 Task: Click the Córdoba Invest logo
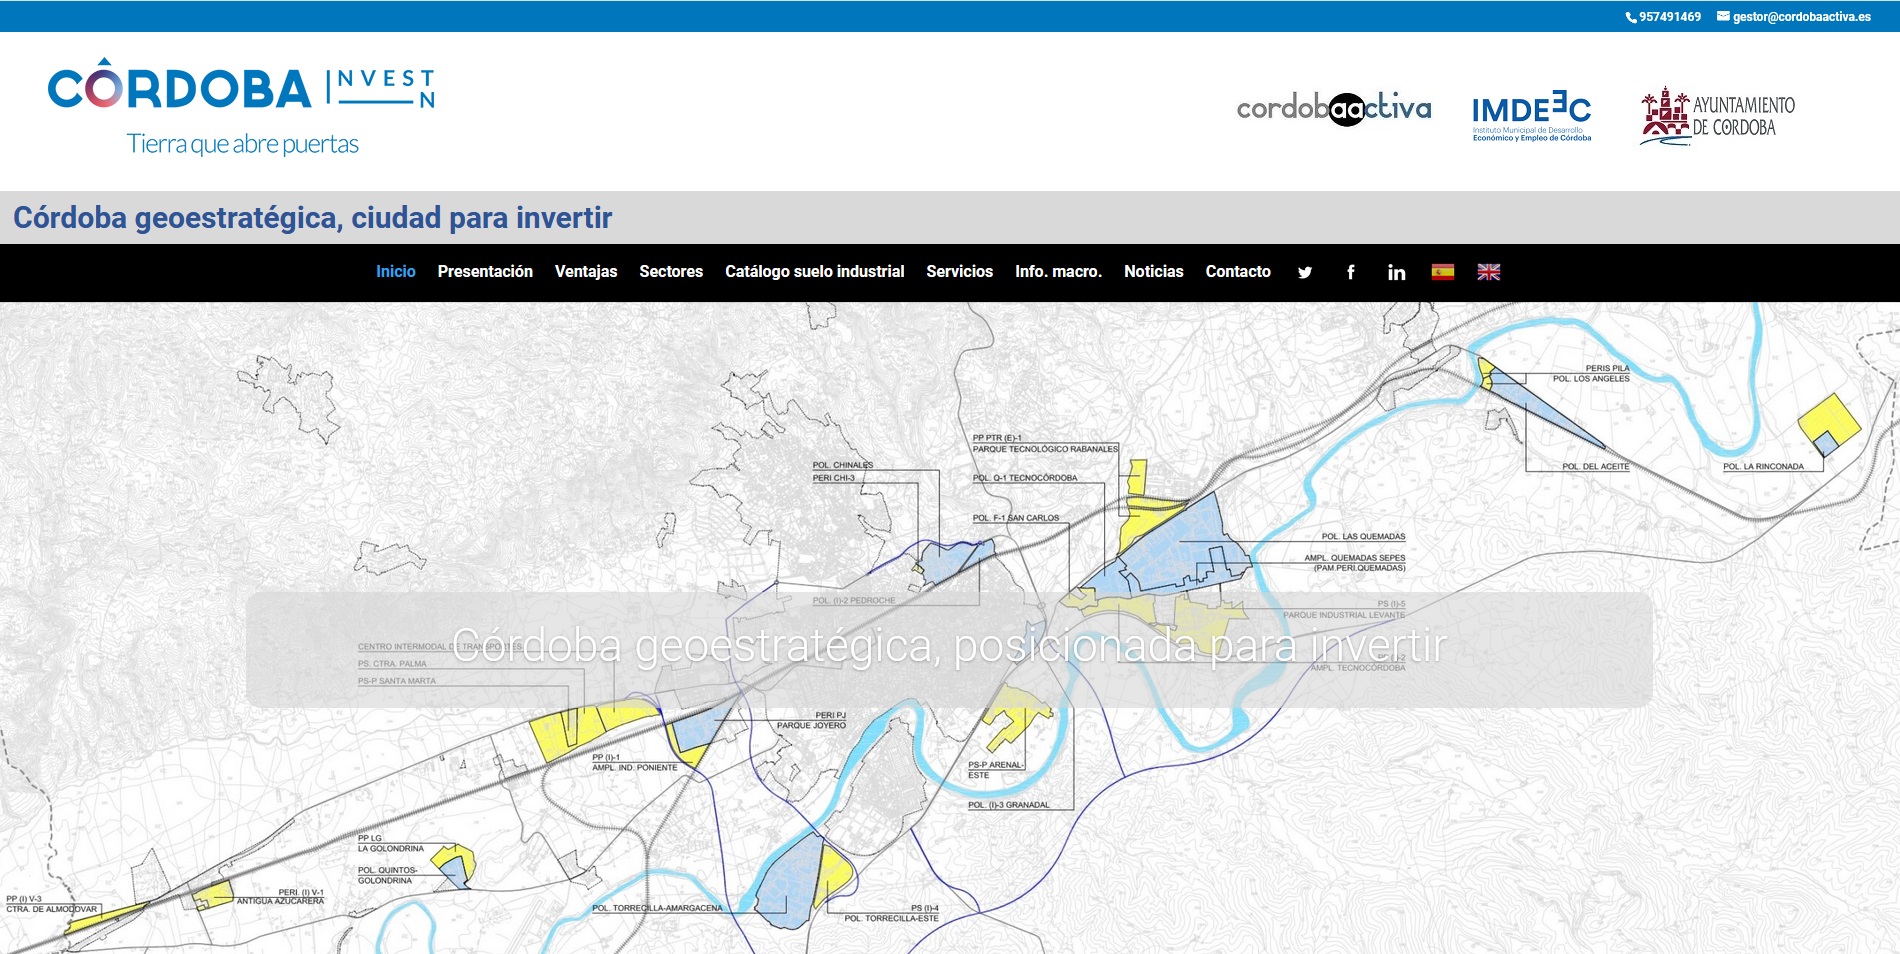[x=241, y=108]
